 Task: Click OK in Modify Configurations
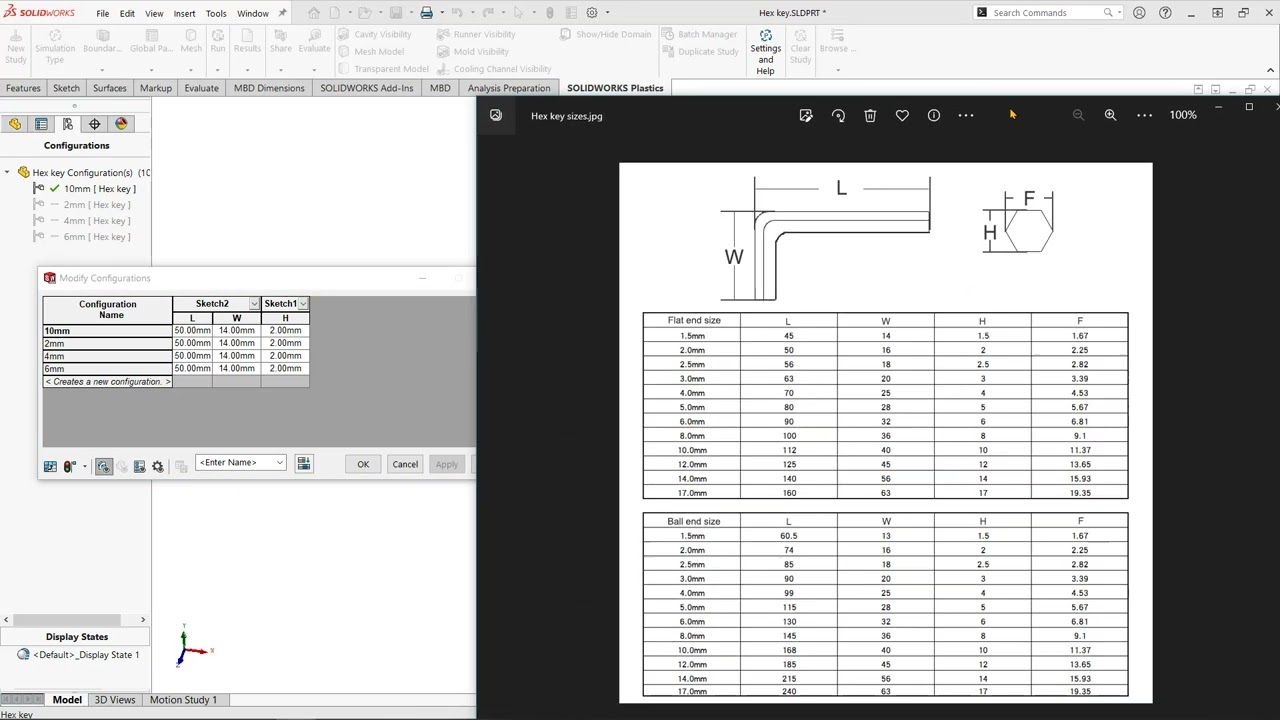[363, 464]
